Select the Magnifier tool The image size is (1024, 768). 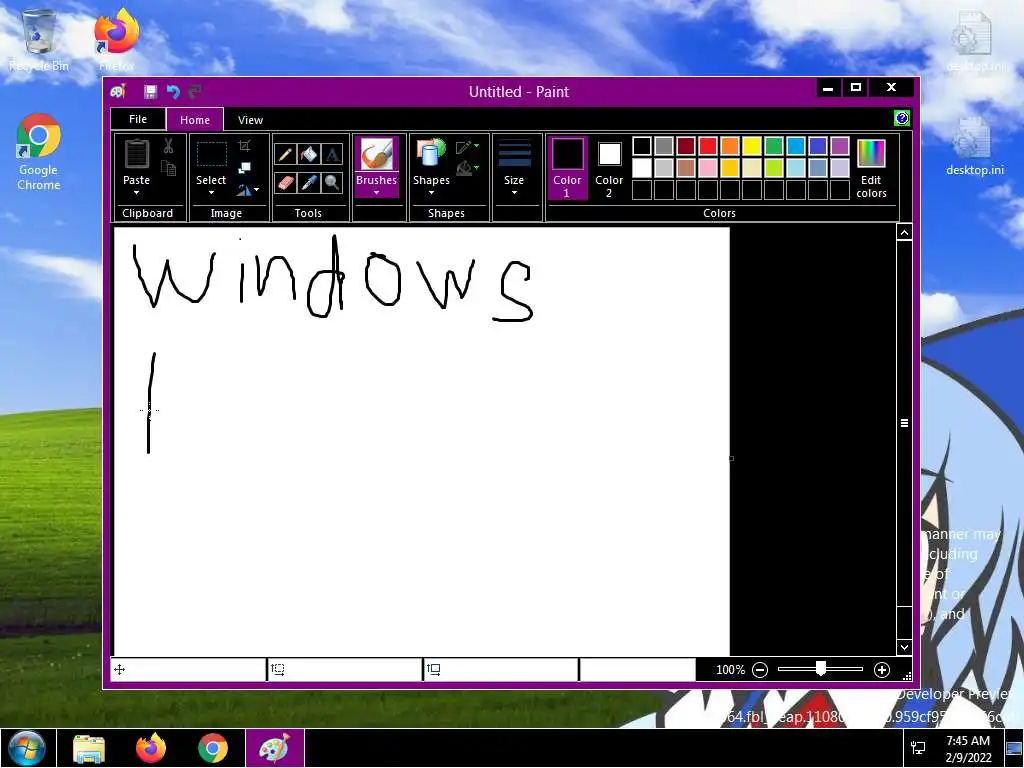tap(332, 182)
